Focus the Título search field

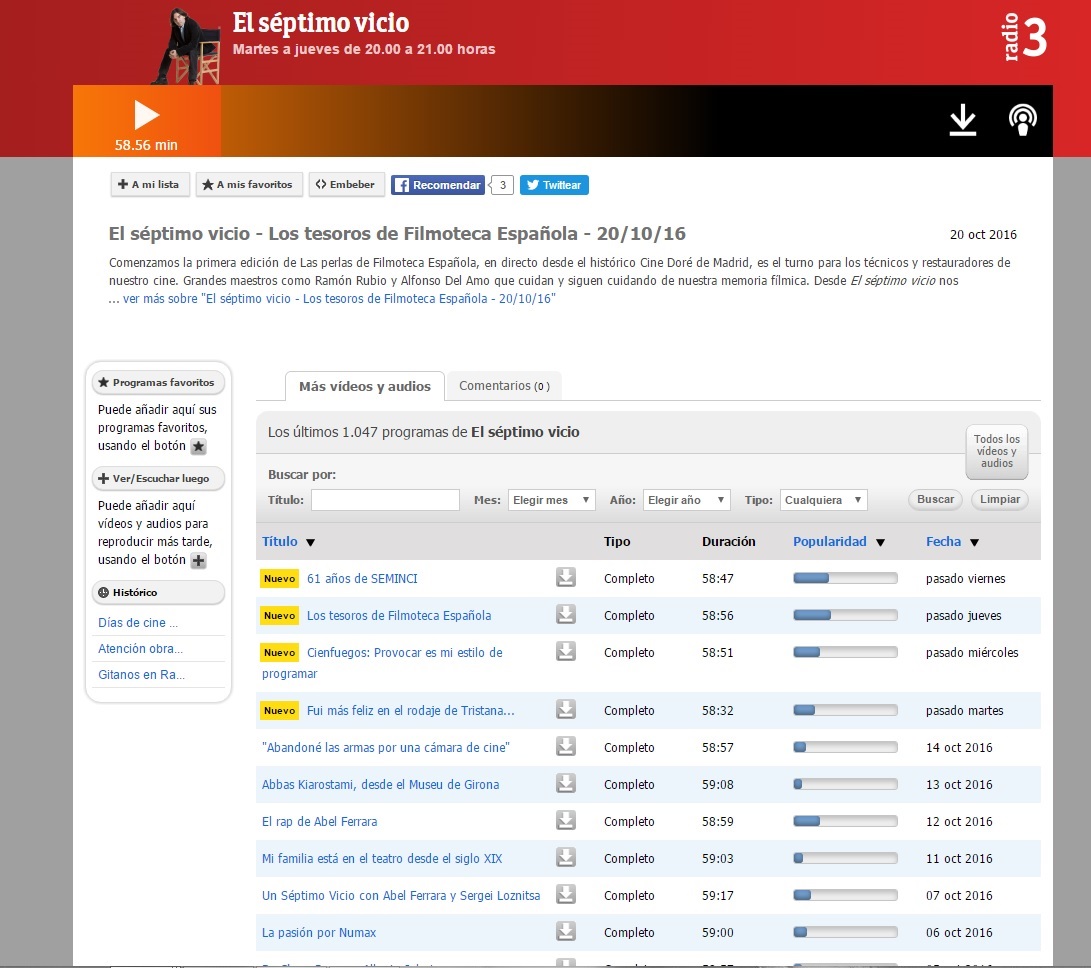(x=385, y=500)
